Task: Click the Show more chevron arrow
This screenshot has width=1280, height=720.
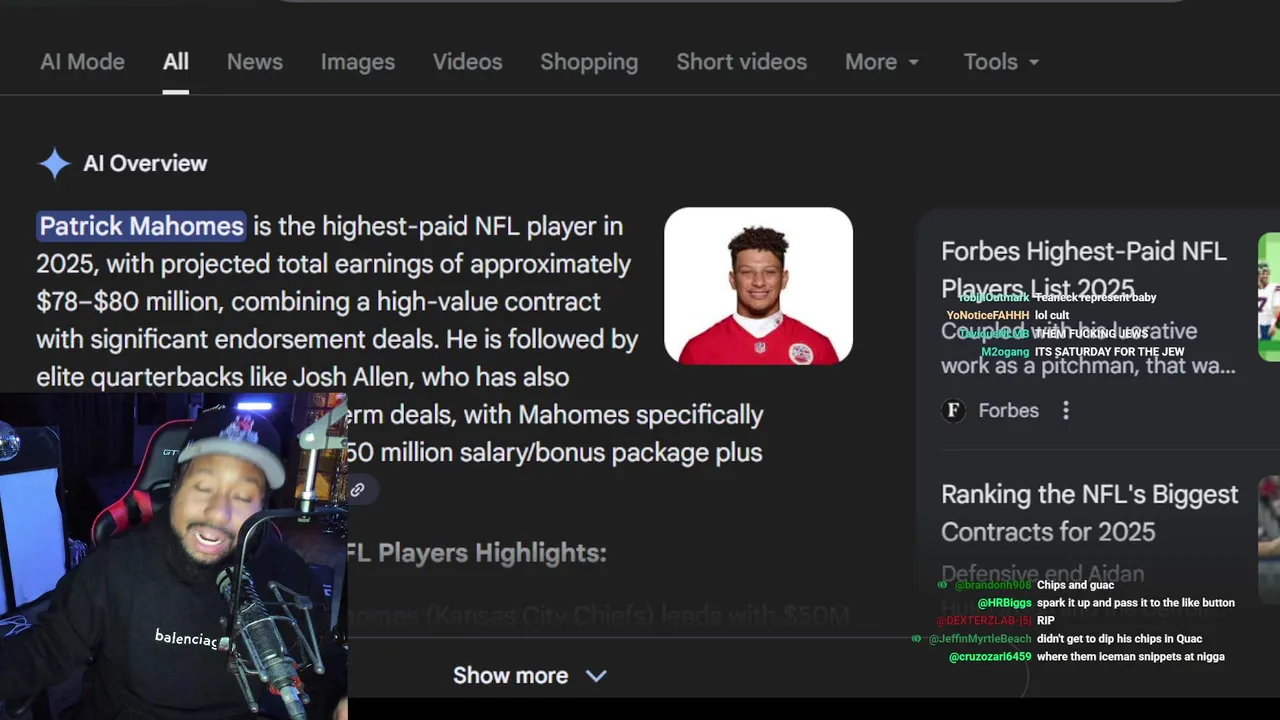Action: tap(596, 676)
